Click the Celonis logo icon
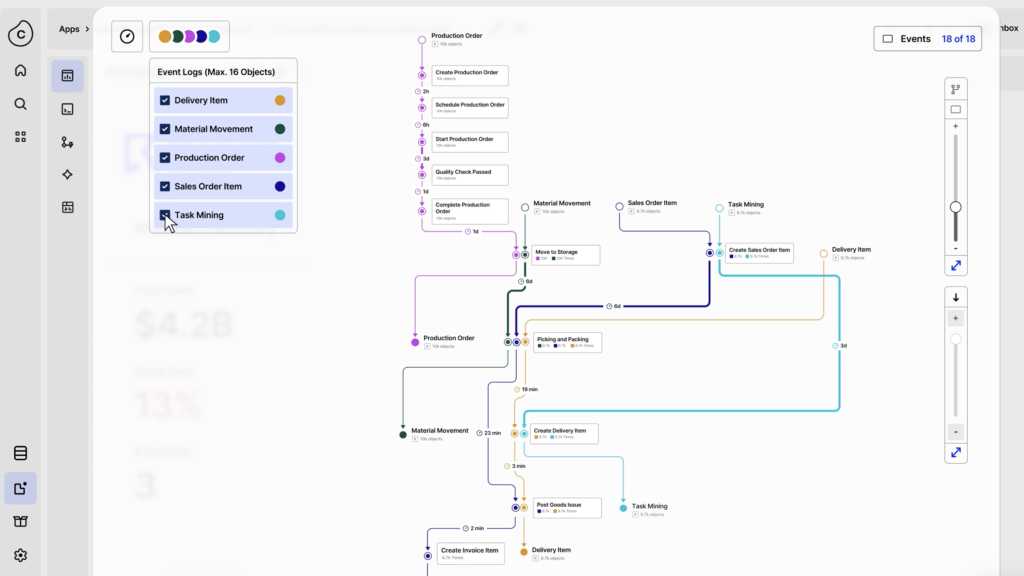This screenshot has width=1024, height=576. [x=20, y=33]
